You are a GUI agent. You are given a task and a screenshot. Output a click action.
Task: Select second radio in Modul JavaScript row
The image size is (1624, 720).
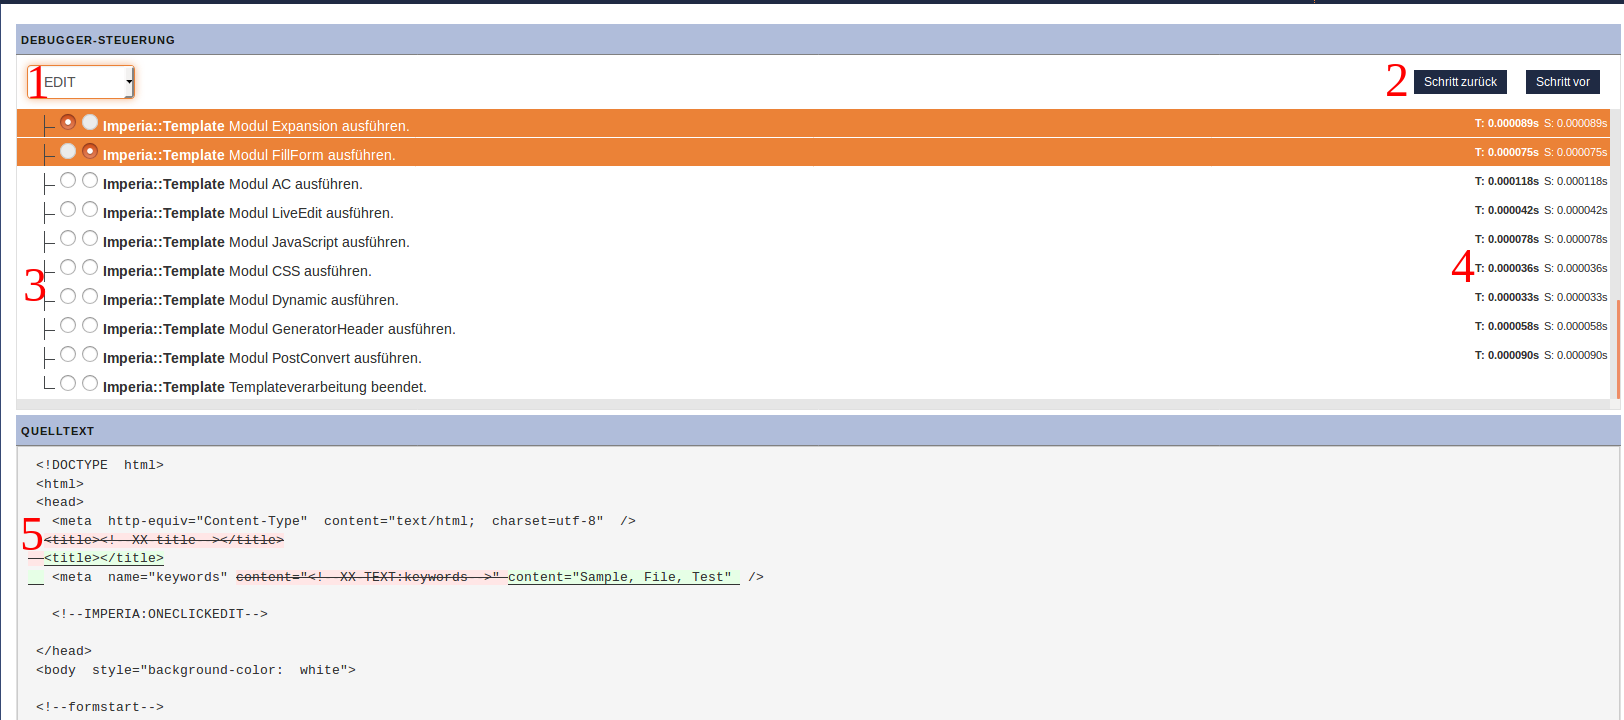click(90, 238)
